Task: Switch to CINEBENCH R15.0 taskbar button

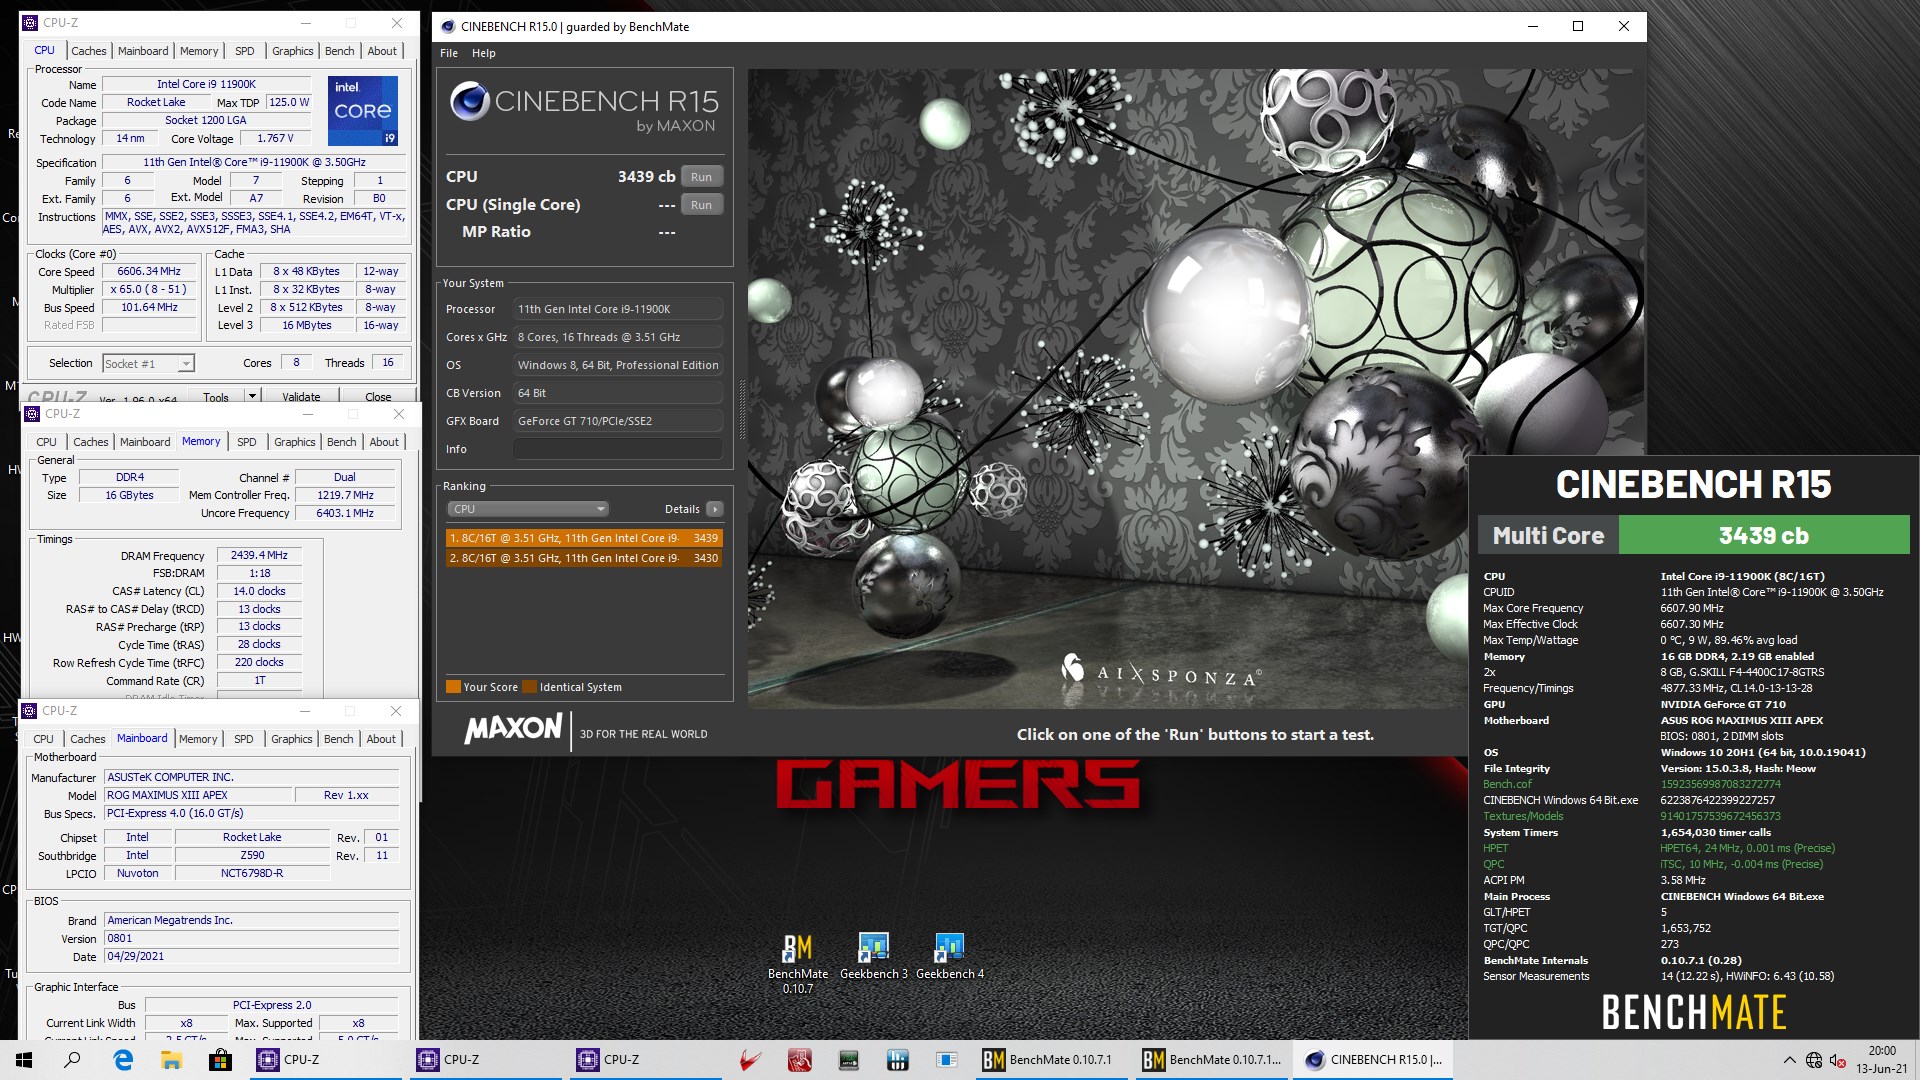Action: coord(1373,1060)
